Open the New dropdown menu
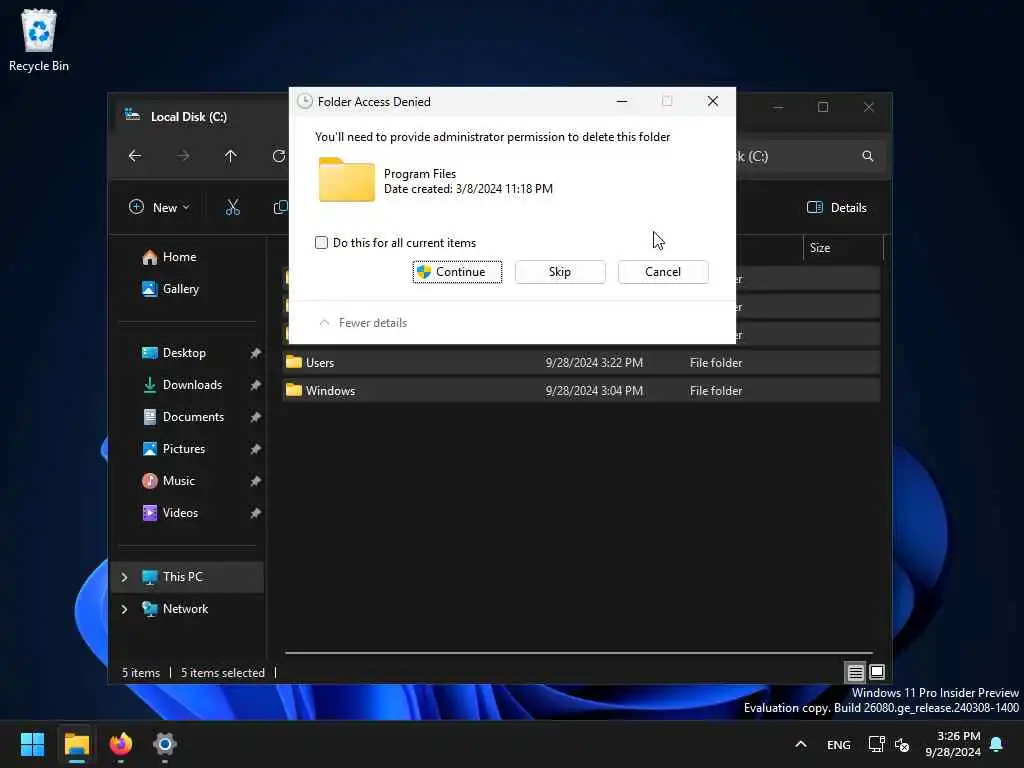The height and width of the screenshot is (768, 1024). pyautogui.click(x=159, y=208)
